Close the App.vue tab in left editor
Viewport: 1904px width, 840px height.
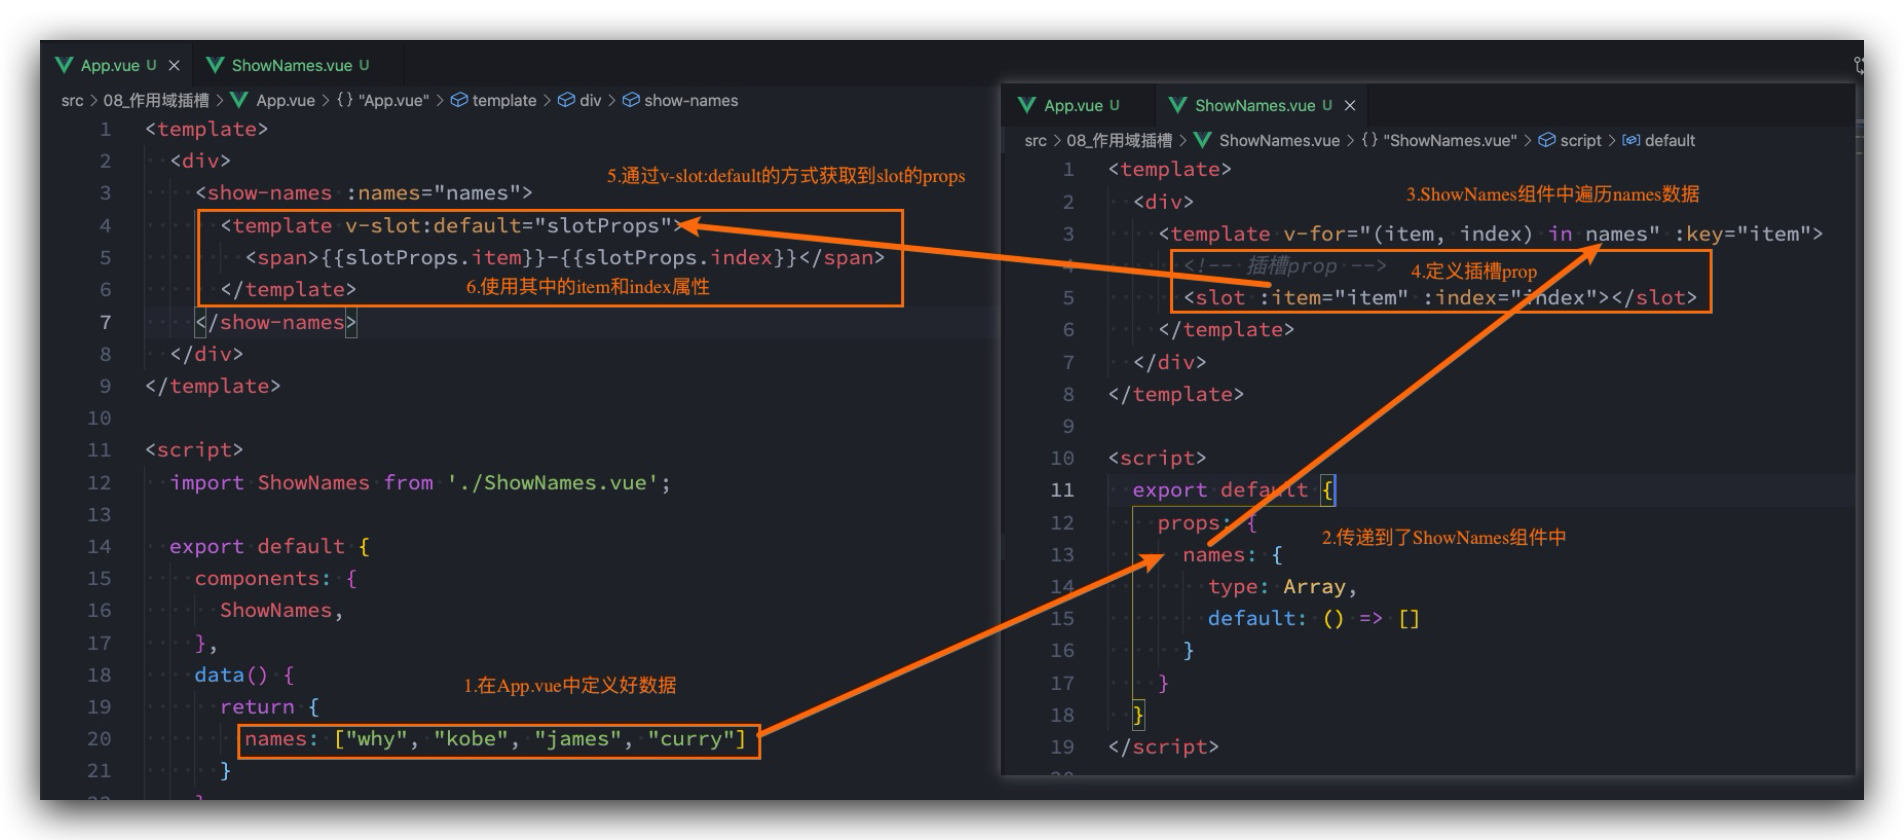[174, 65]
